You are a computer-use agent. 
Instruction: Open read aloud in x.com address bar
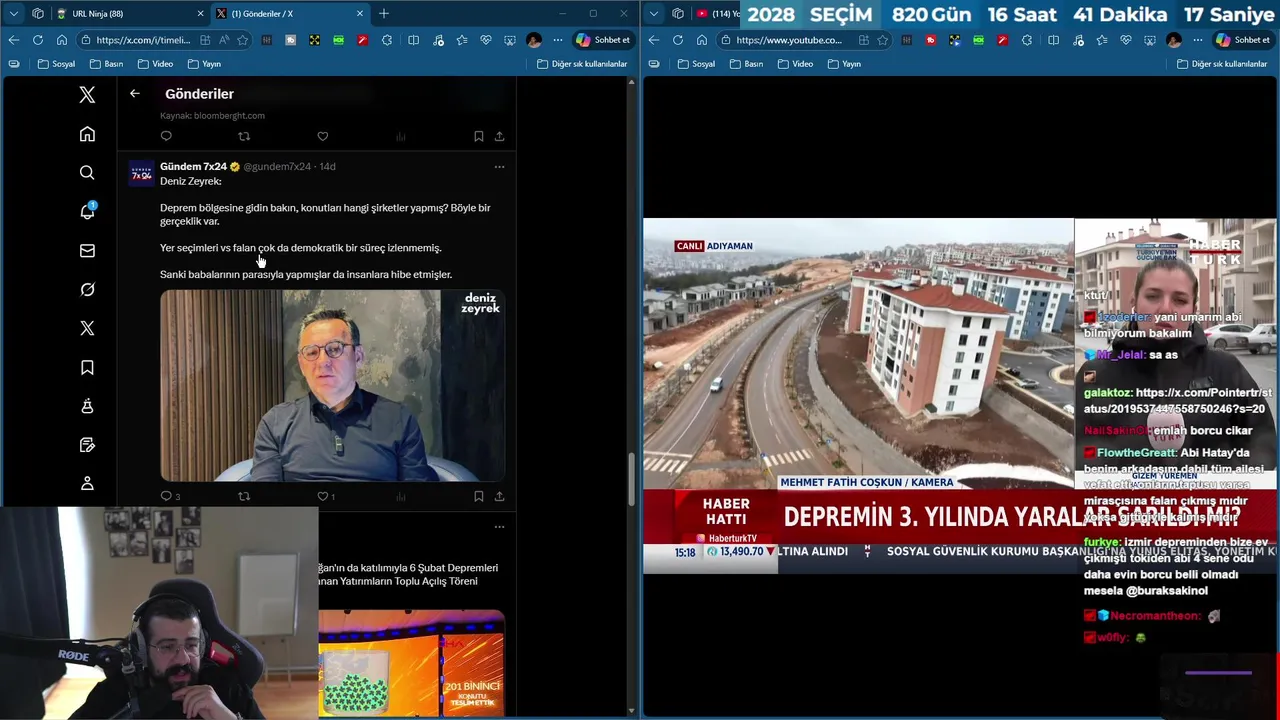(224, 40)
